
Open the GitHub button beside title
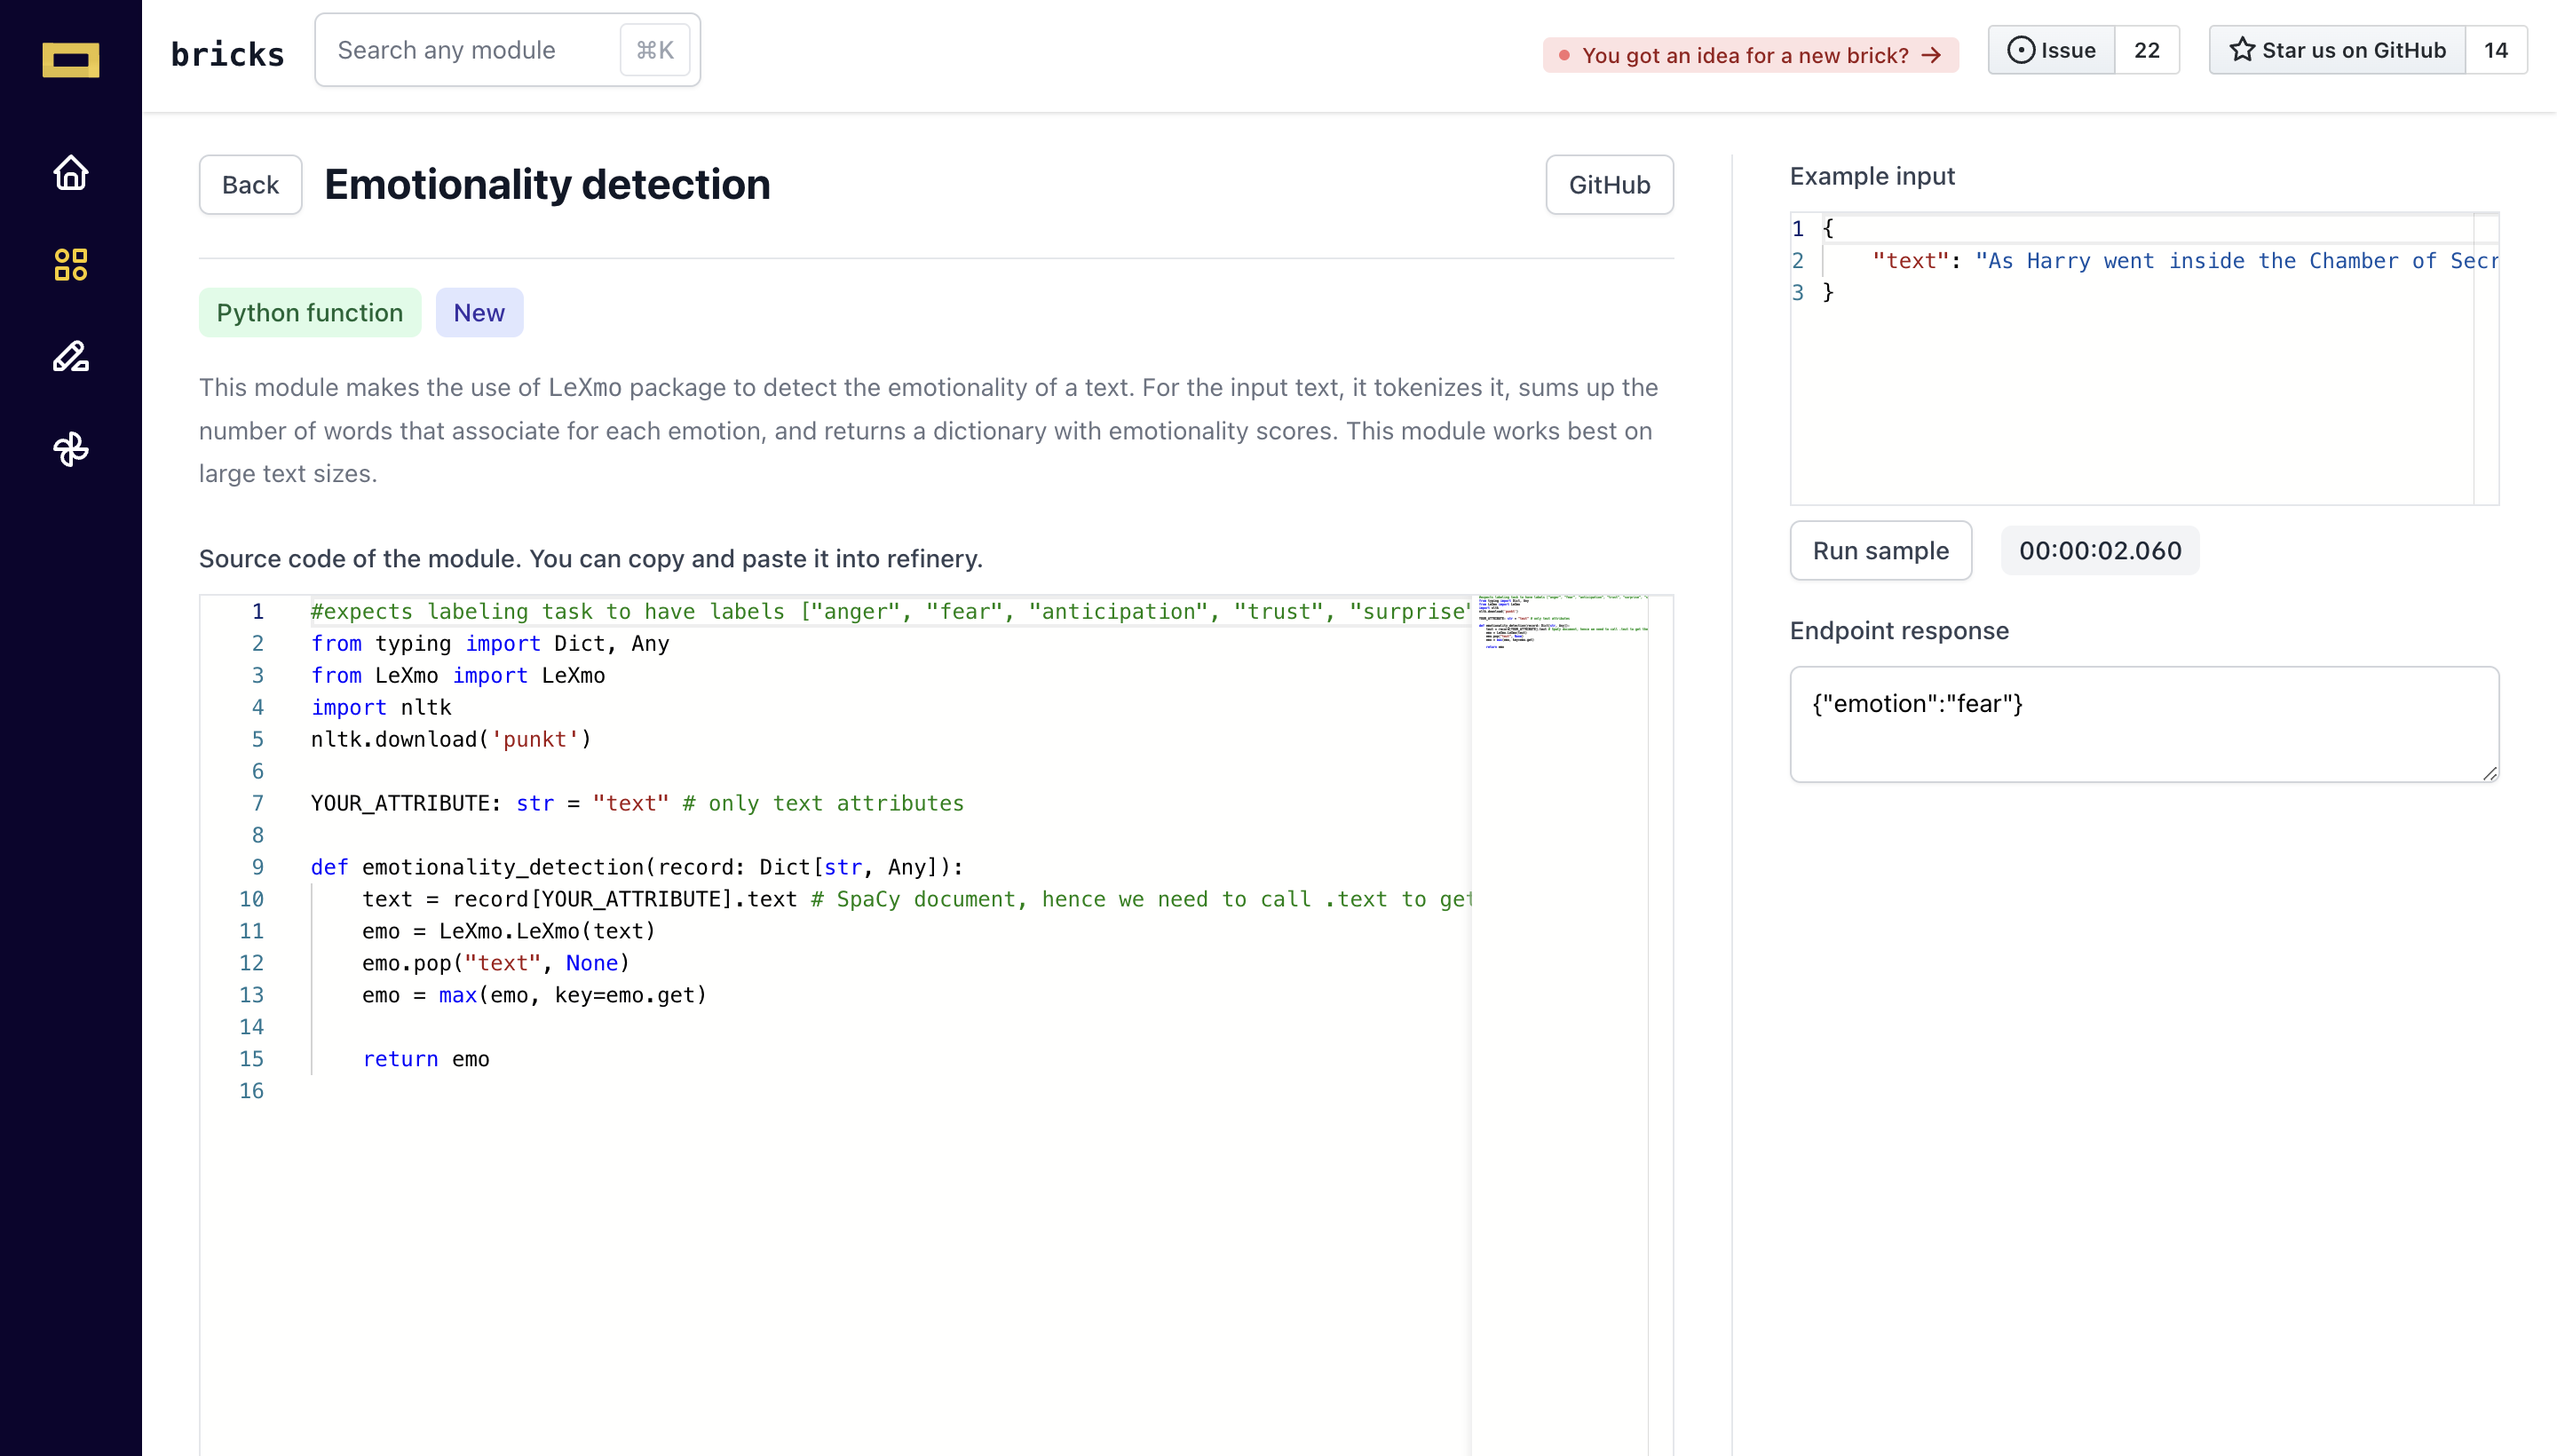(x=1608, y=185)
